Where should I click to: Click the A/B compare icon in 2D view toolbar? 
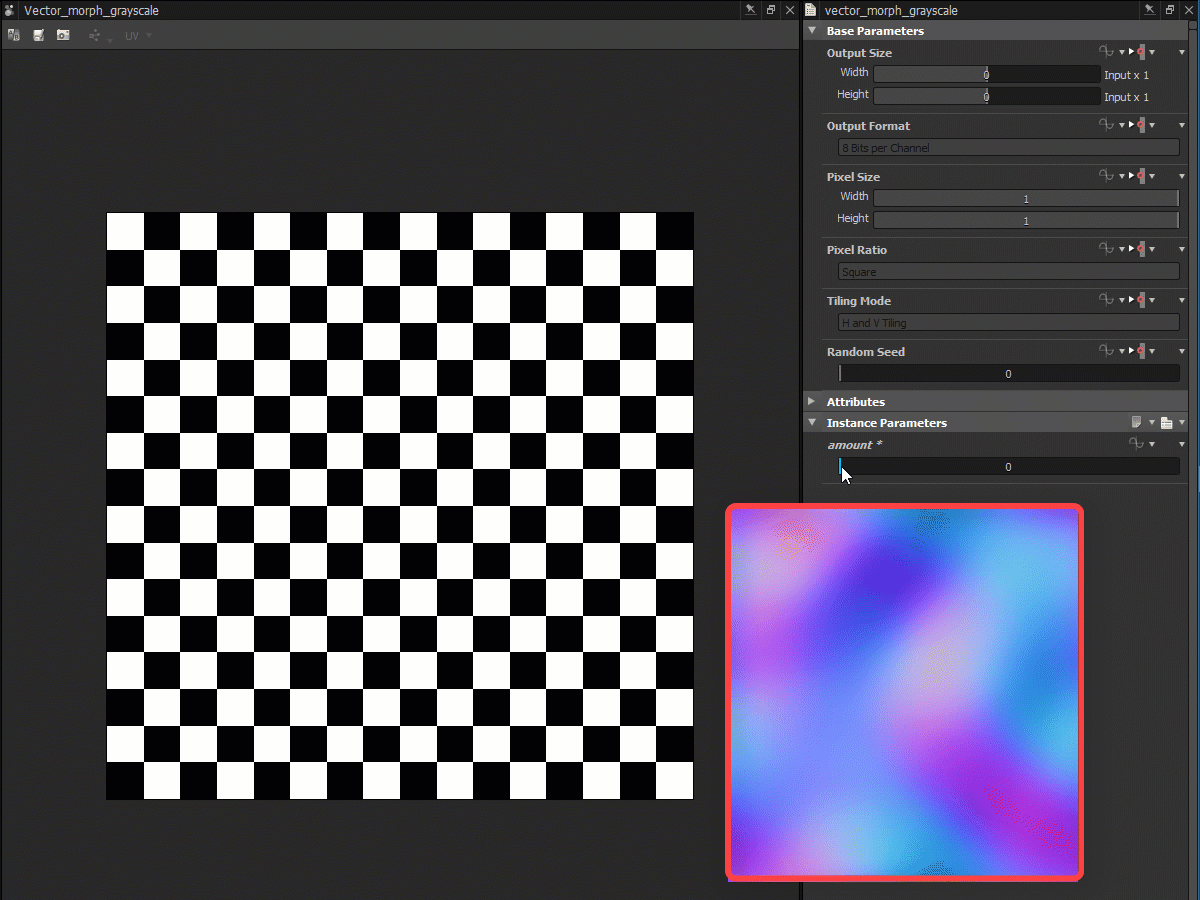(x=14, y=35)
